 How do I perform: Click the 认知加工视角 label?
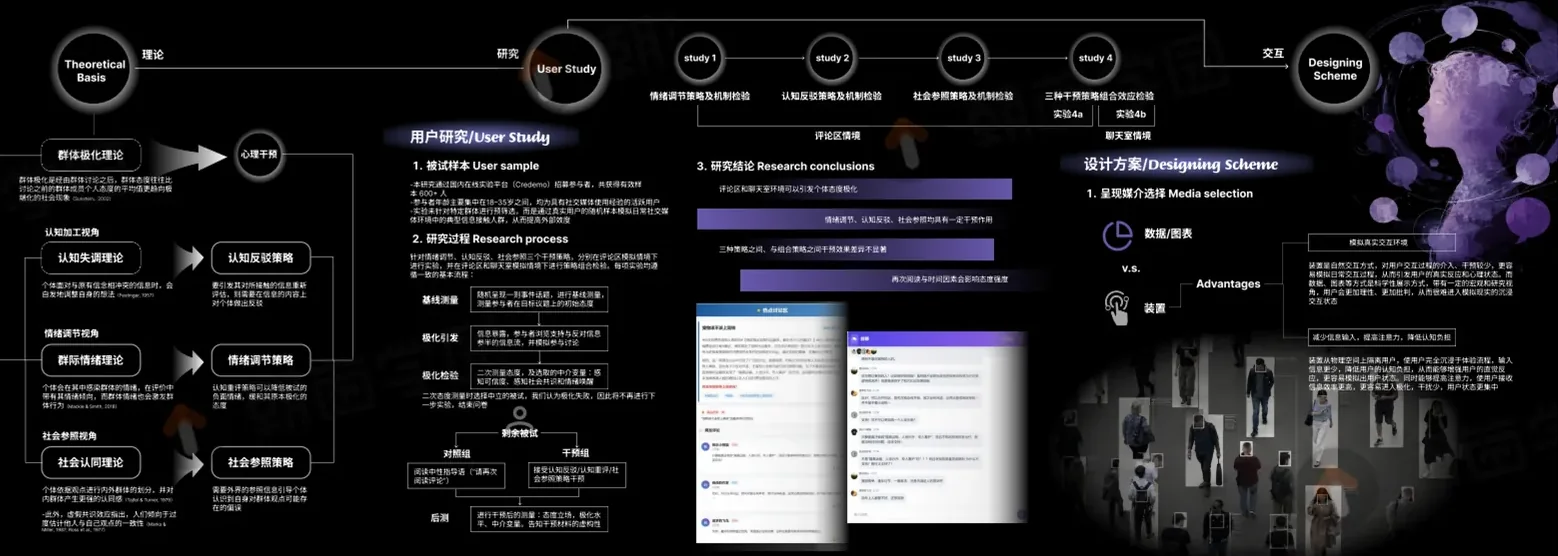point(71,232)
